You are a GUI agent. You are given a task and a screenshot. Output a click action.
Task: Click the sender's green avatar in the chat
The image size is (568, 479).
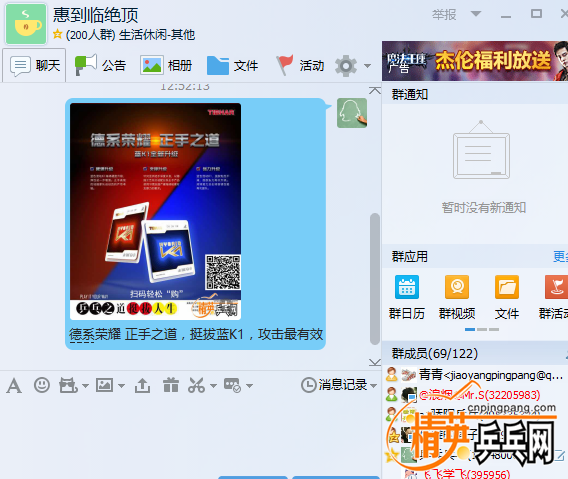click(352, 113)
